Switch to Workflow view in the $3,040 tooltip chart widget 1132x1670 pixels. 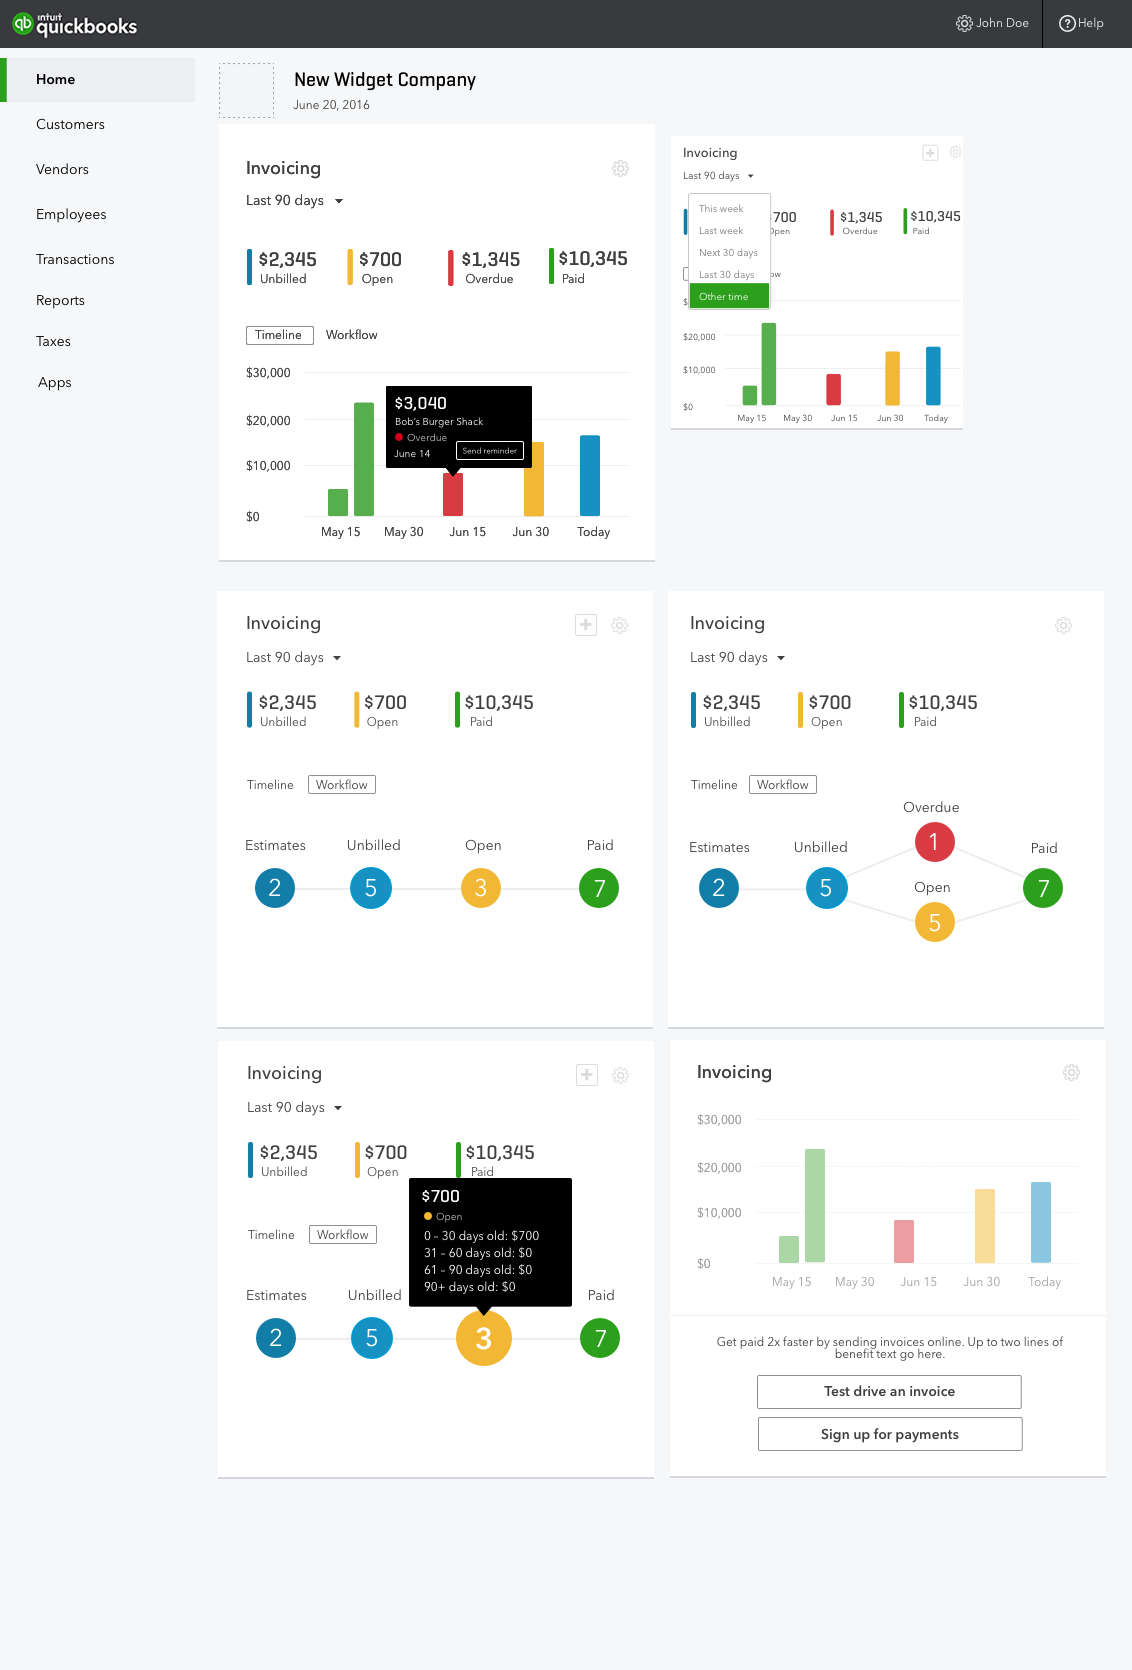pyautogui.click(x=352, y=335)
